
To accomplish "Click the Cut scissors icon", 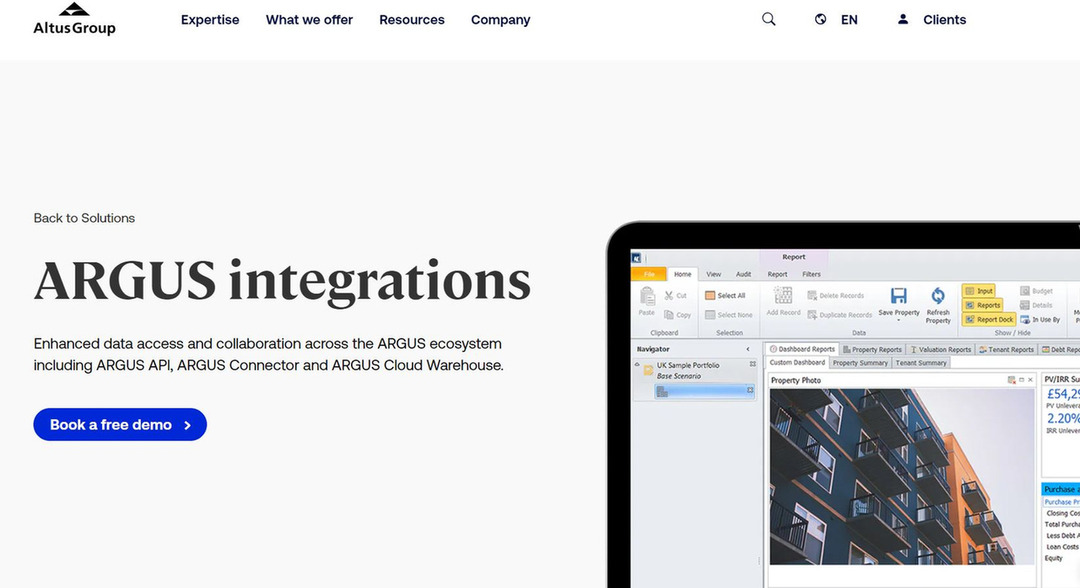I will tap(669, 295).
